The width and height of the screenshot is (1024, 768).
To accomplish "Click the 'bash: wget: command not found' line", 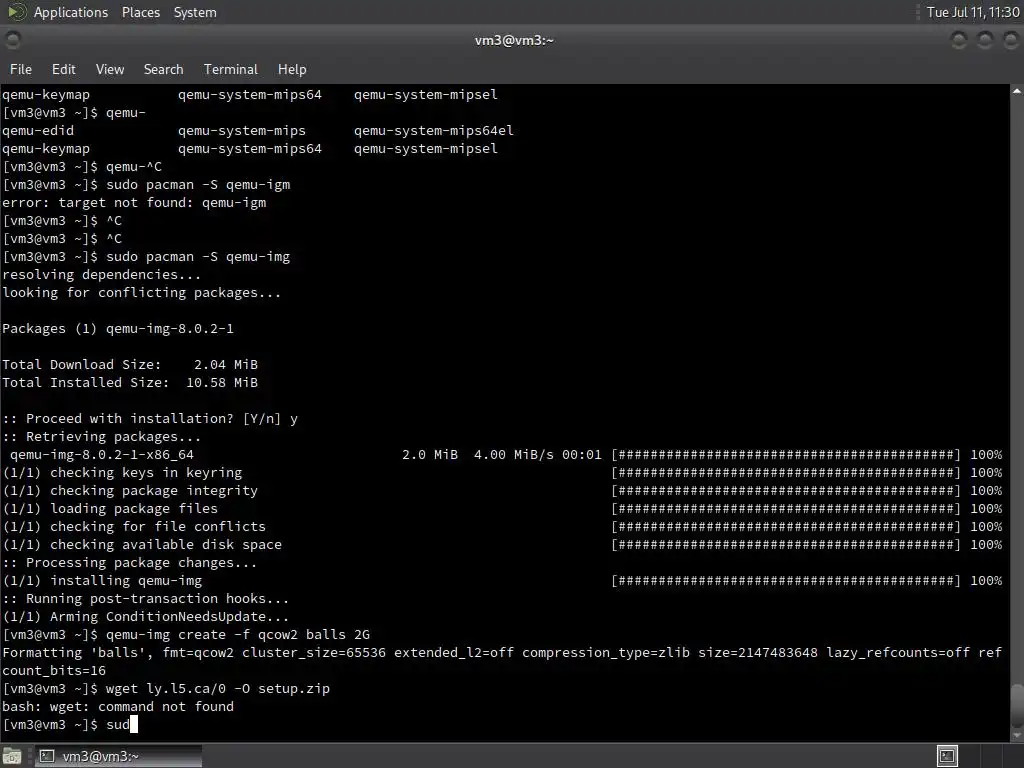I will tap(118, 707).
